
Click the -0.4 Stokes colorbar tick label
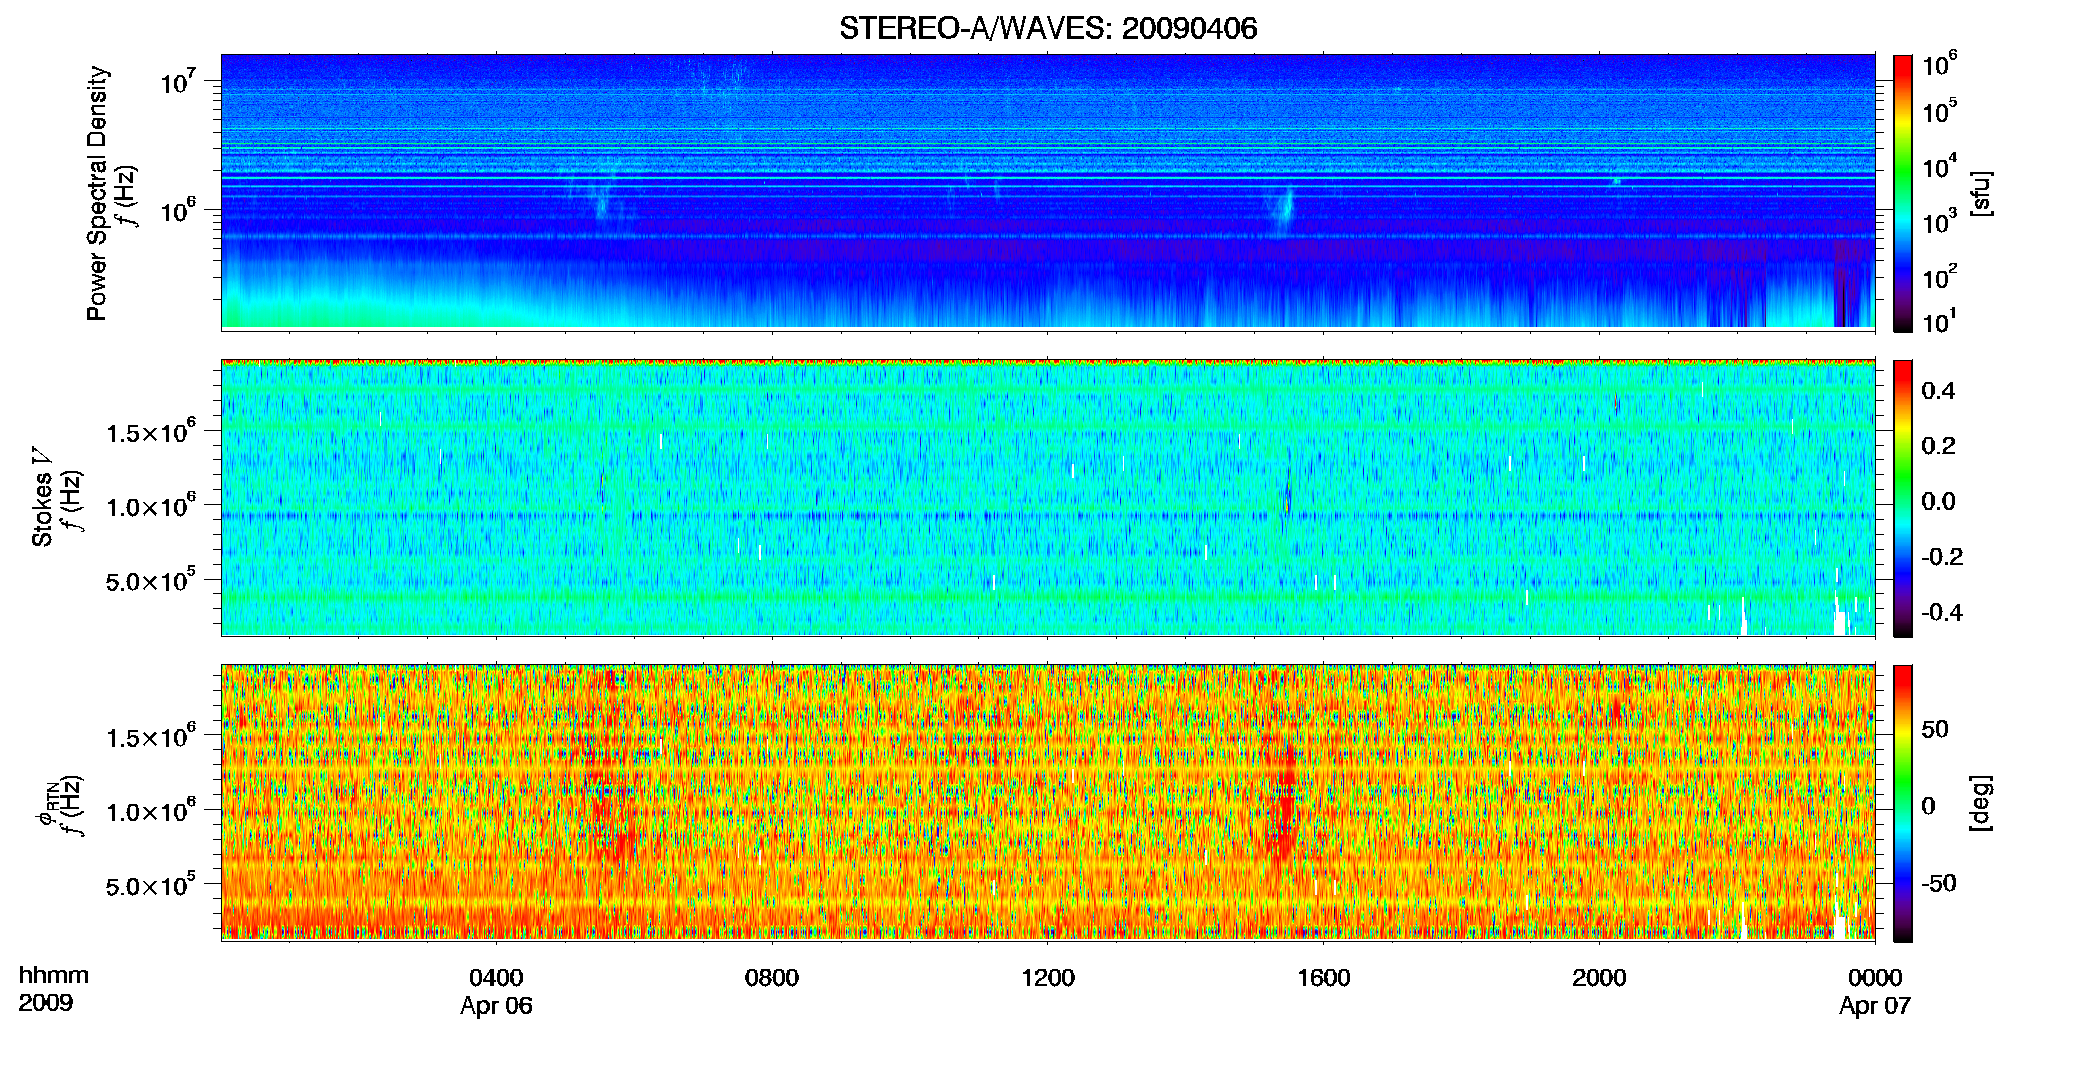pos(1942,613)
